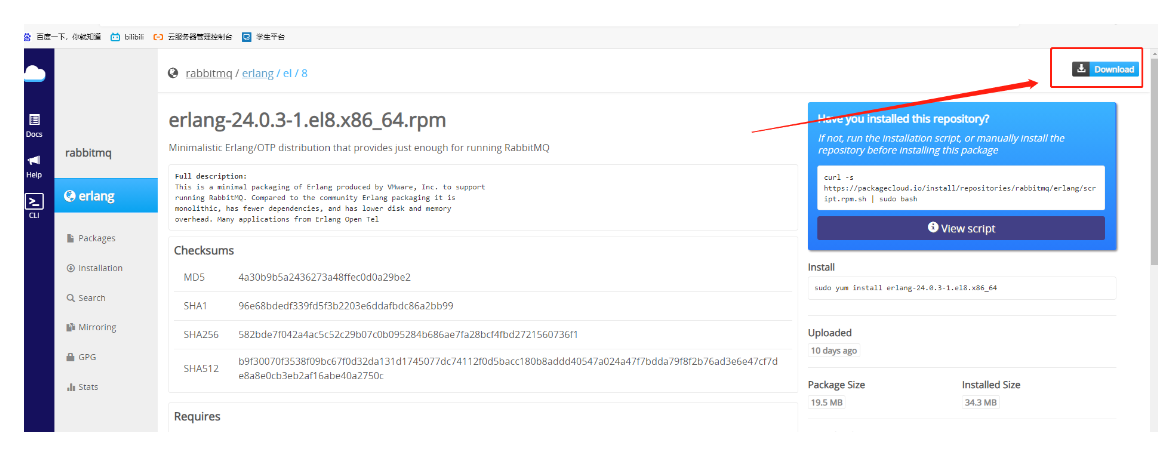Click the "10 days ago" uploaded value
1158x450 pixels.
pos(833,350)
